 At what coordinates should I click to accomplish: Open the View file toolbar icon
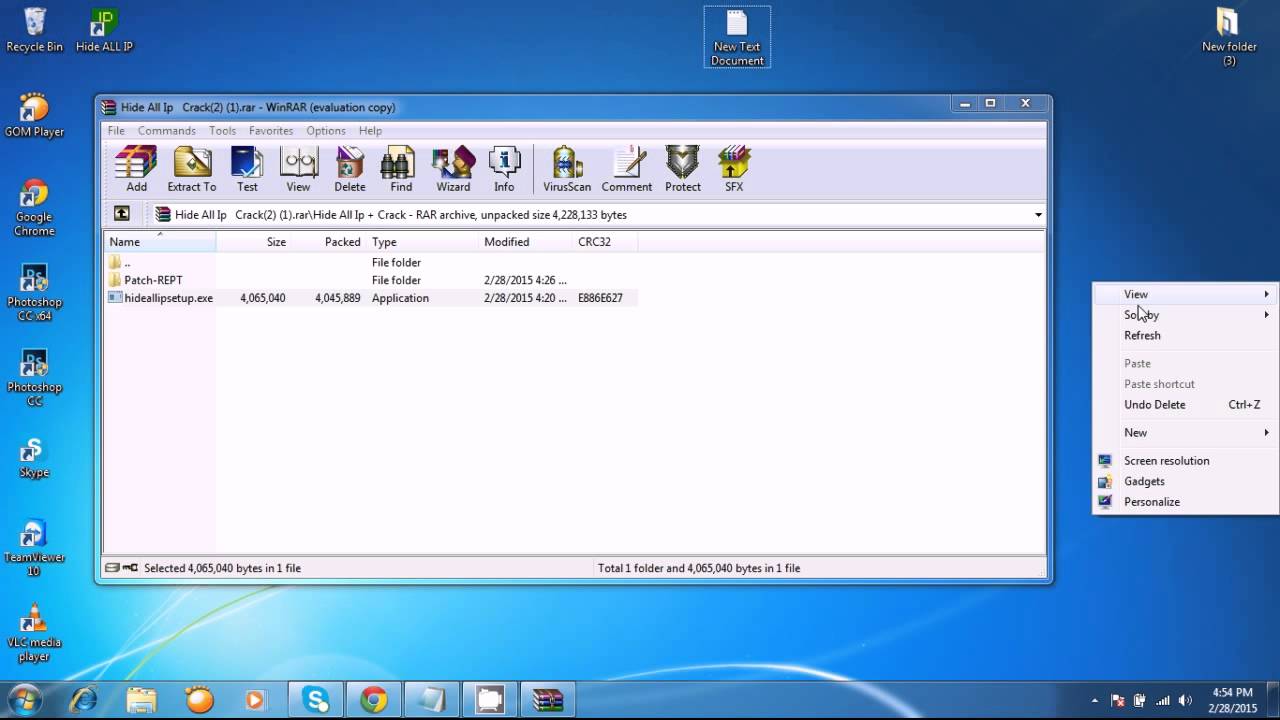pos(298,169)
